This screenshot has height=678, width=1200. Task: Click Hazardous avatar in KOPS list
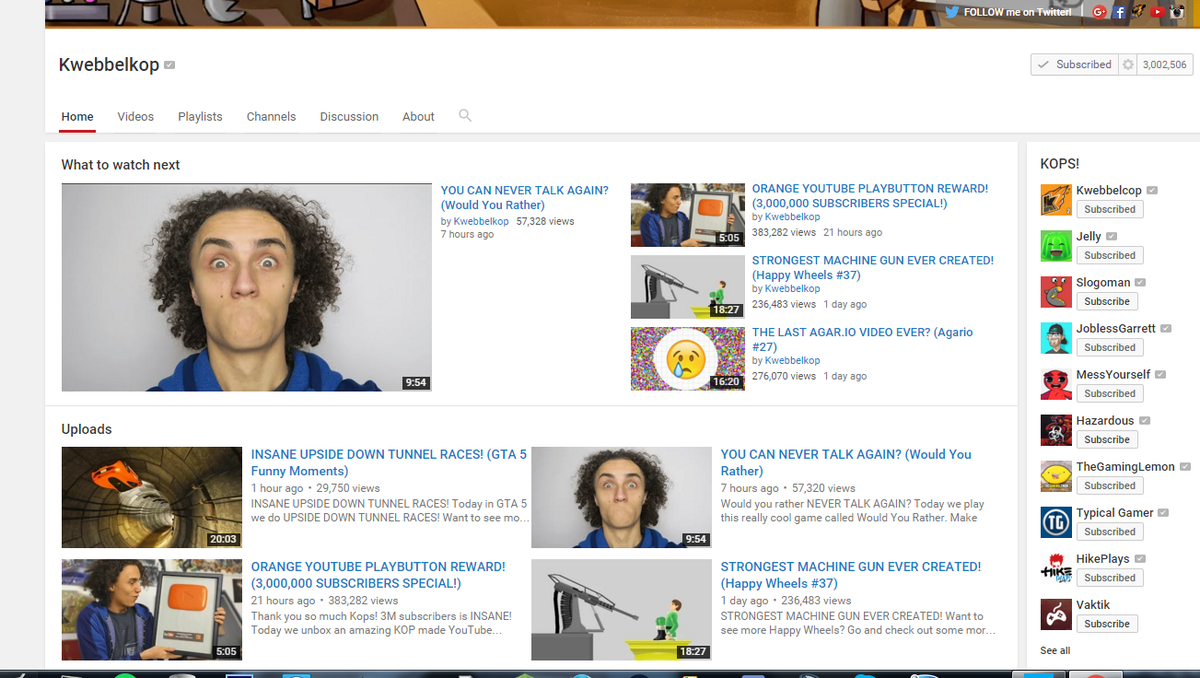(1056, 430)
